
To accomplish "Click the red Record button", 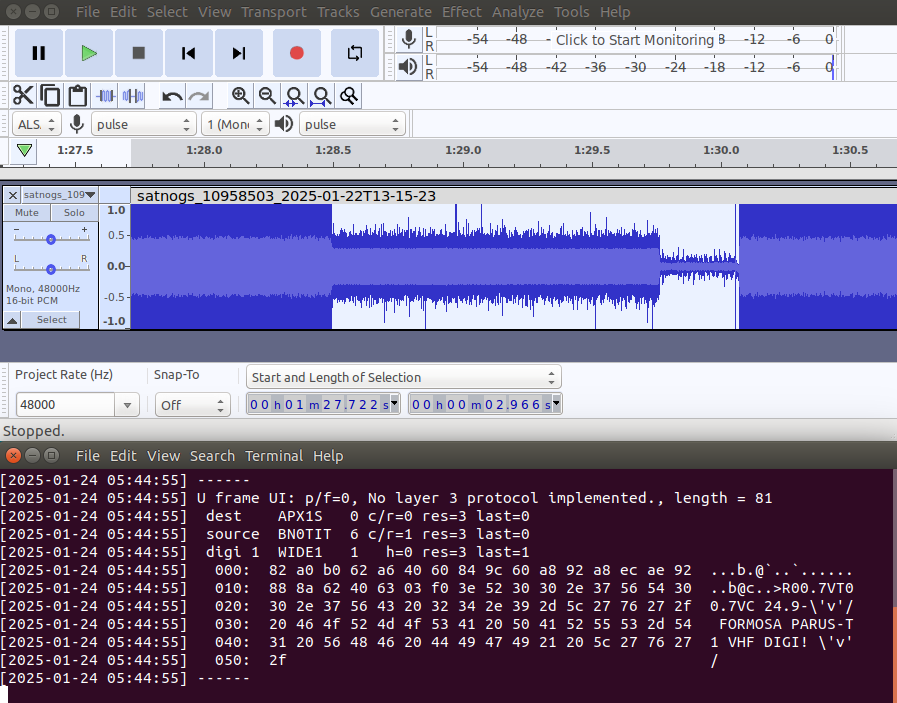I will pos(296,53).
